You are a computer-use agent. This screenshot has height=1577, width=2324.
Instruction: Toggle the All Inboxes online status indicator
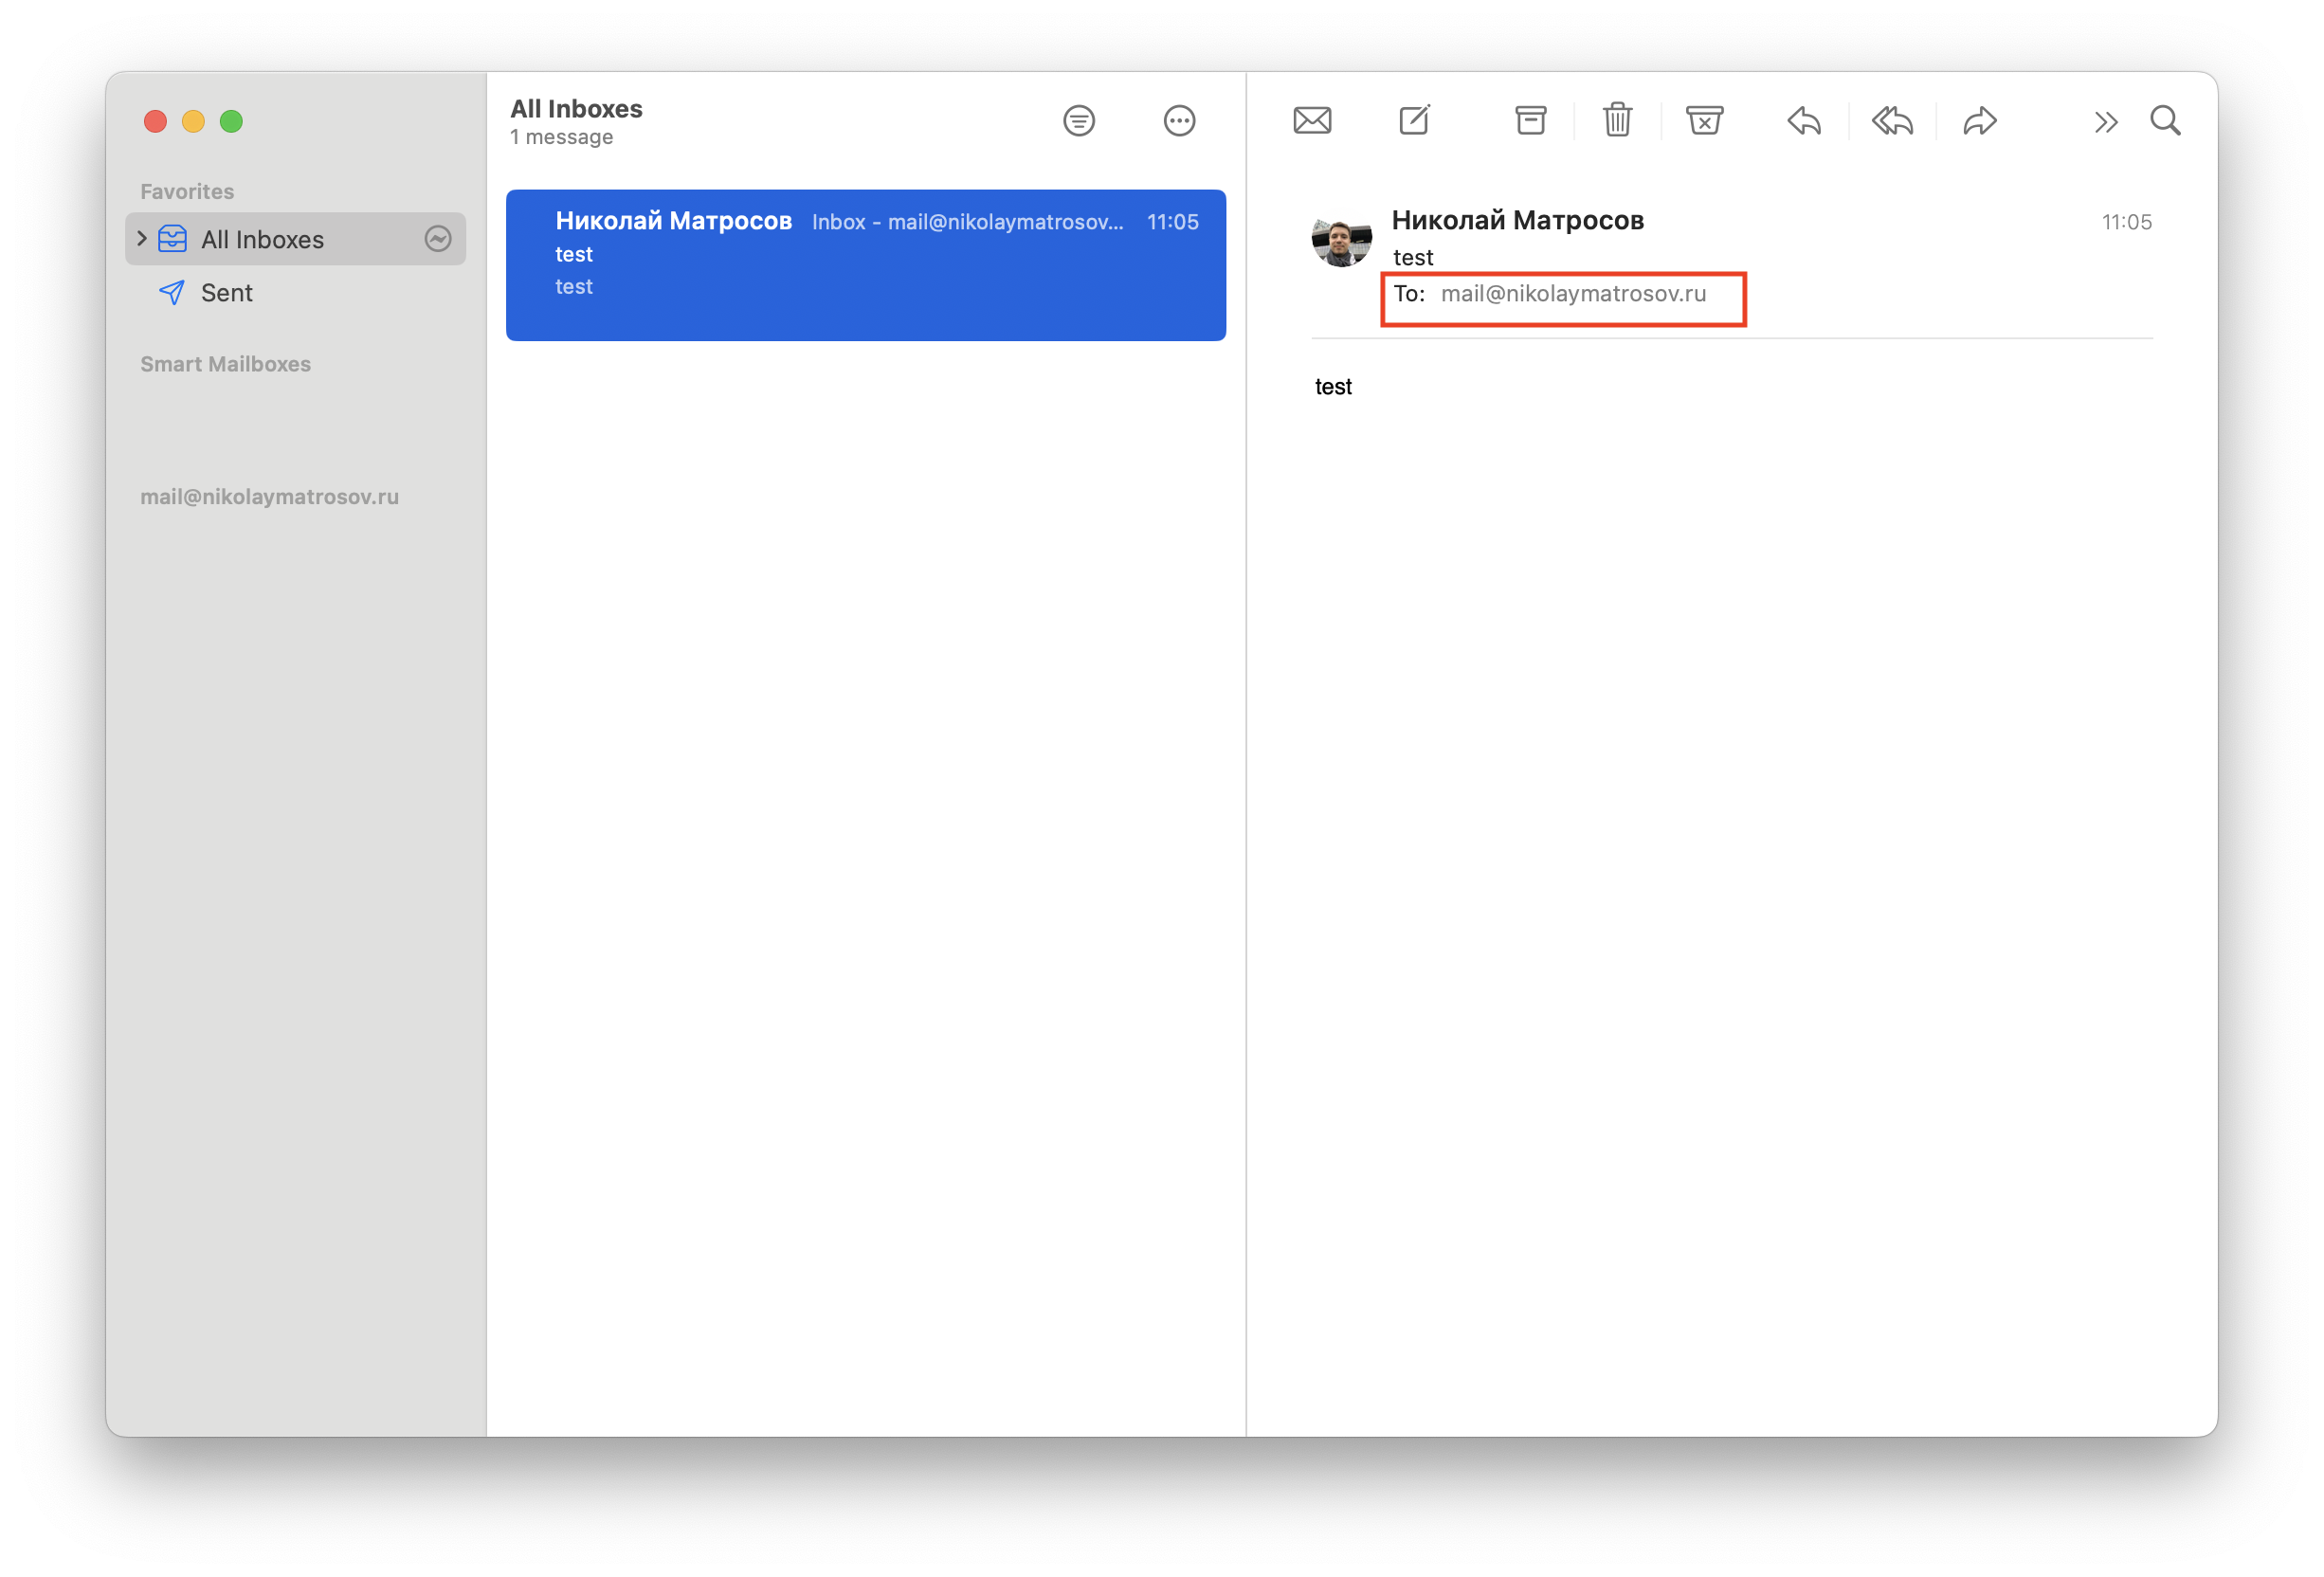click(437, 238)
